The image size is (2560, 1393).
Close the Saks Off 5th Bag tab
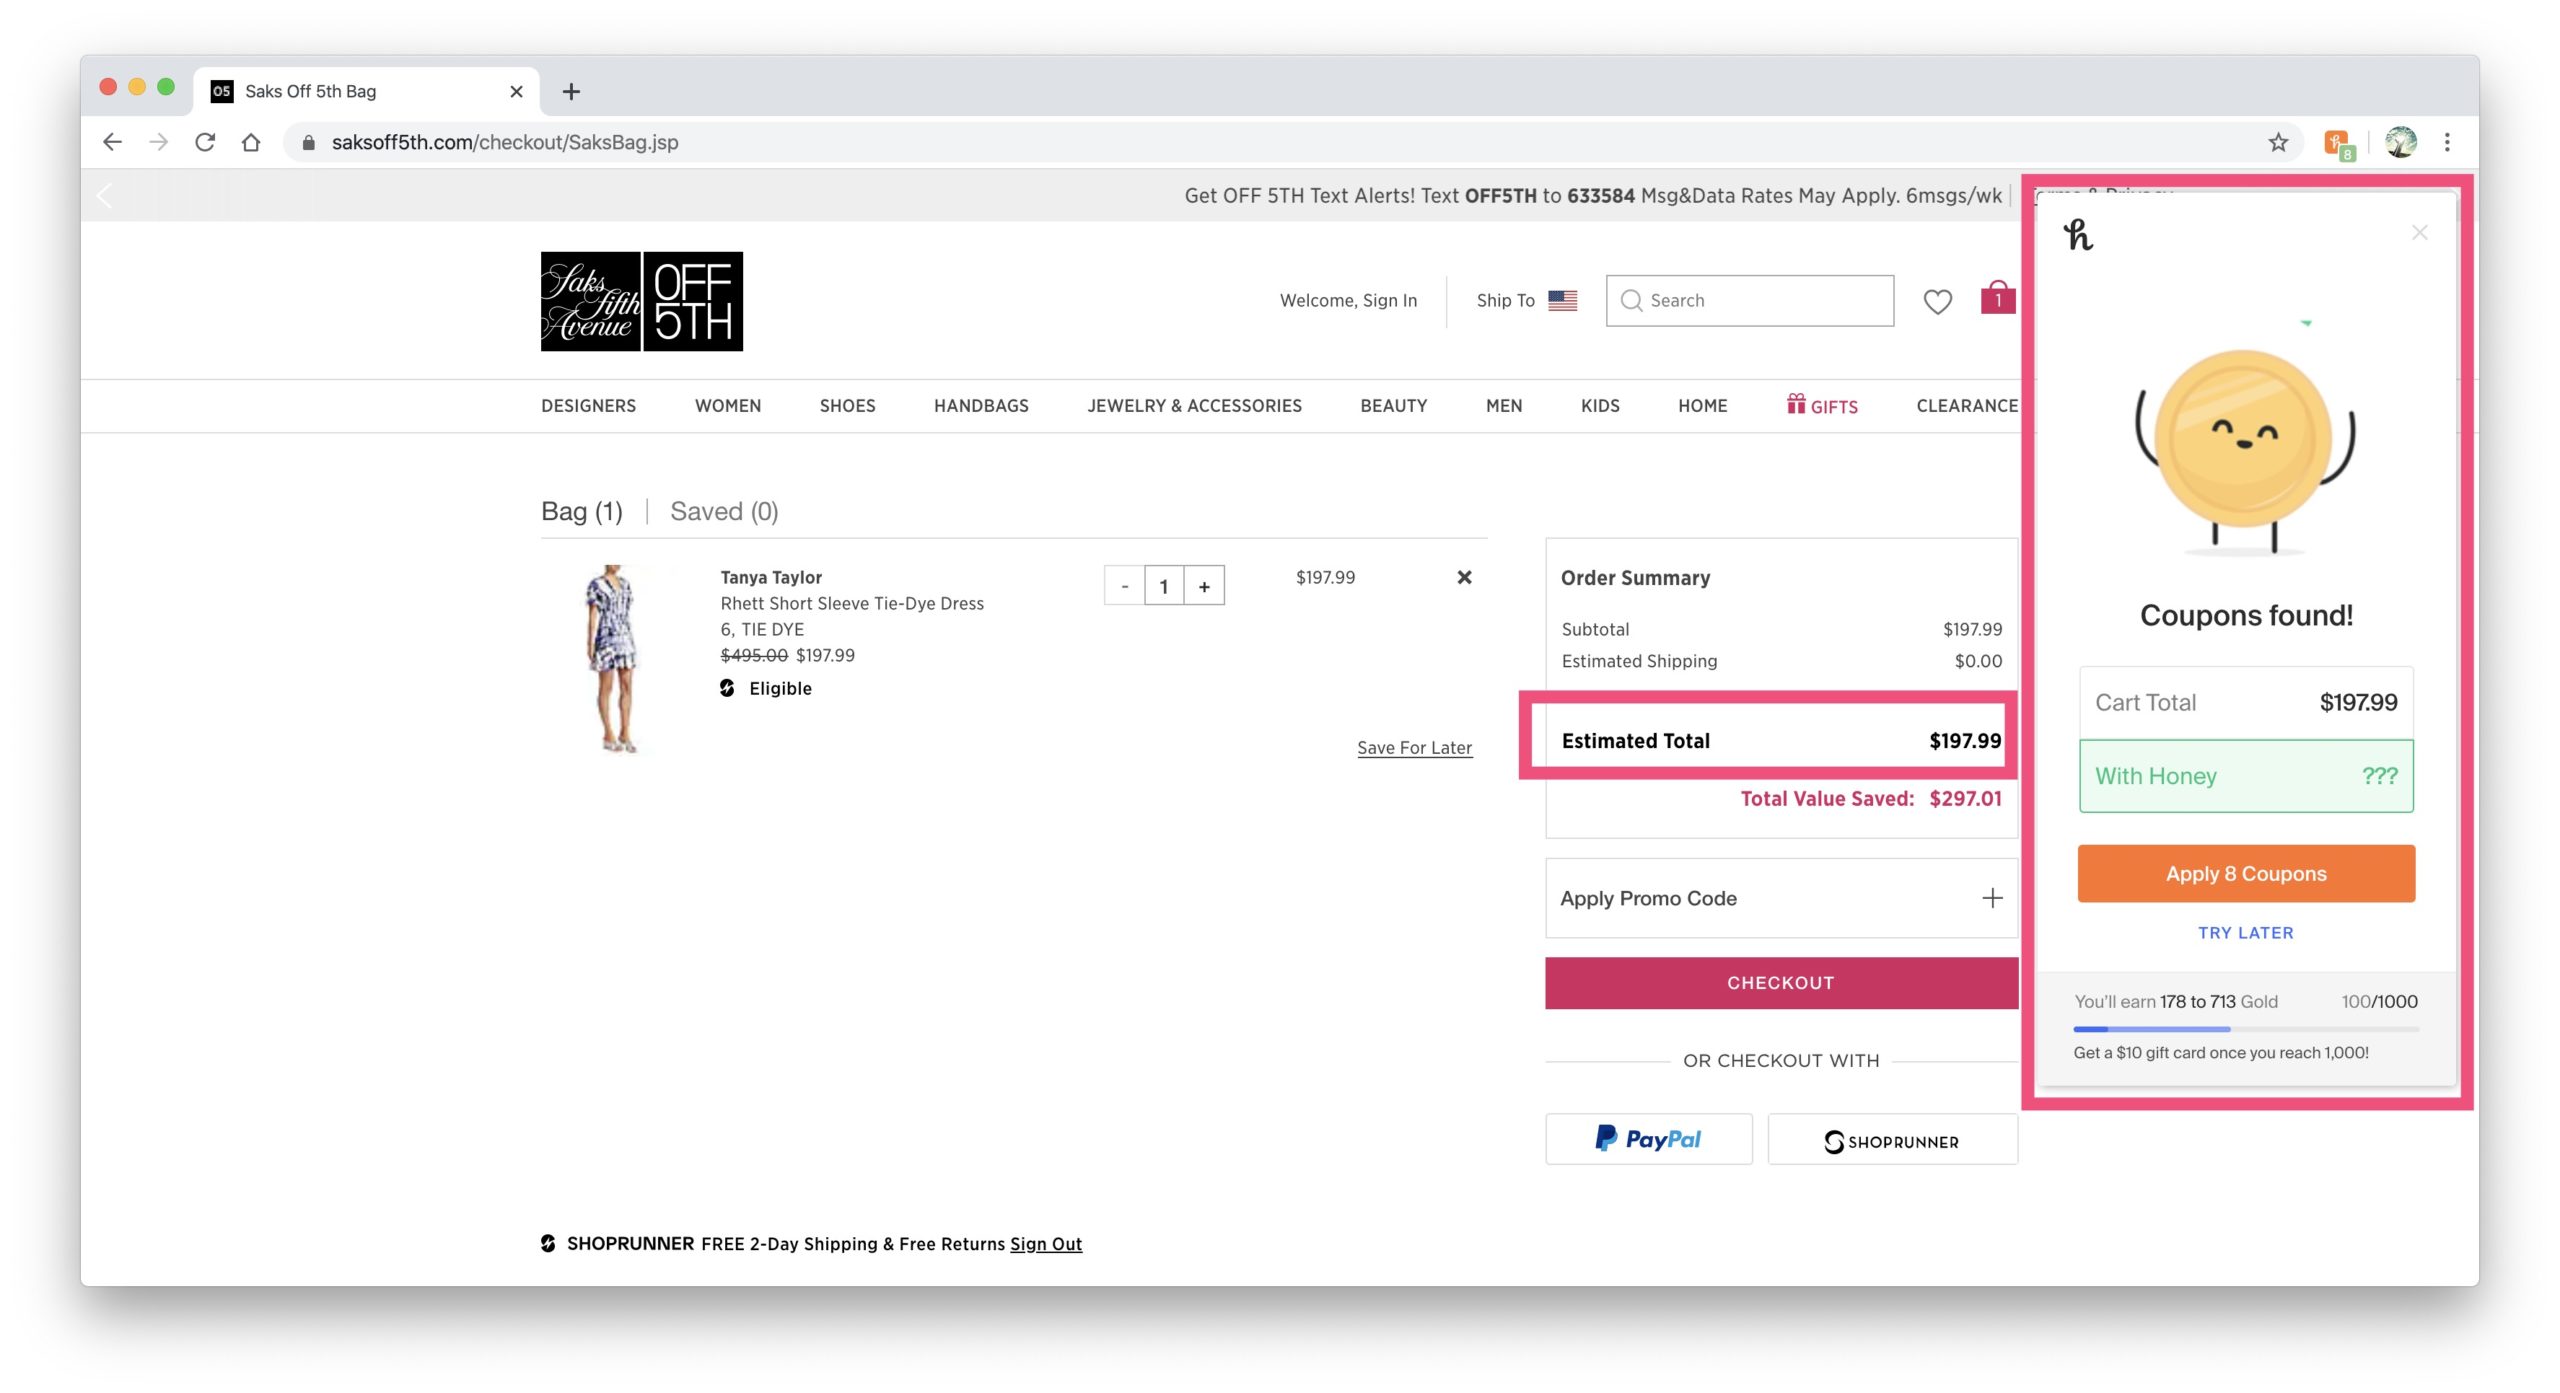tap(516, 91)
